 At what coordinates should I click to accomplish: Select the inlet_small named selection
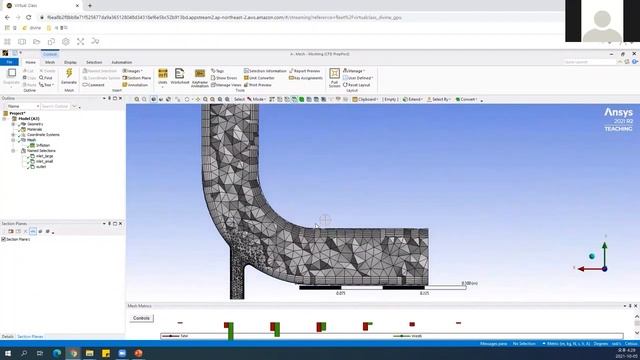click(x=44, y=161)
